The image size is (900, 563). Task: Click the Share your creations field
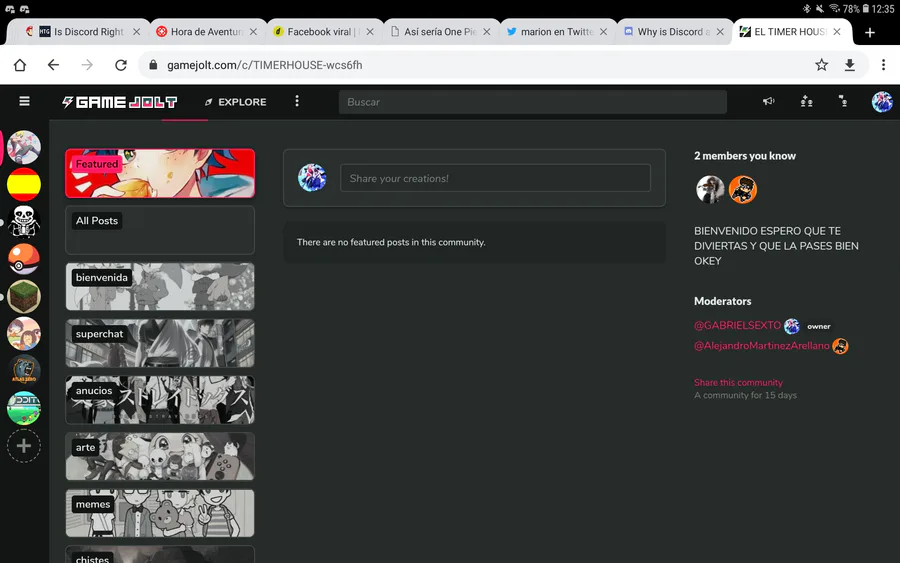pyautogui.click(x=495, y=178)
